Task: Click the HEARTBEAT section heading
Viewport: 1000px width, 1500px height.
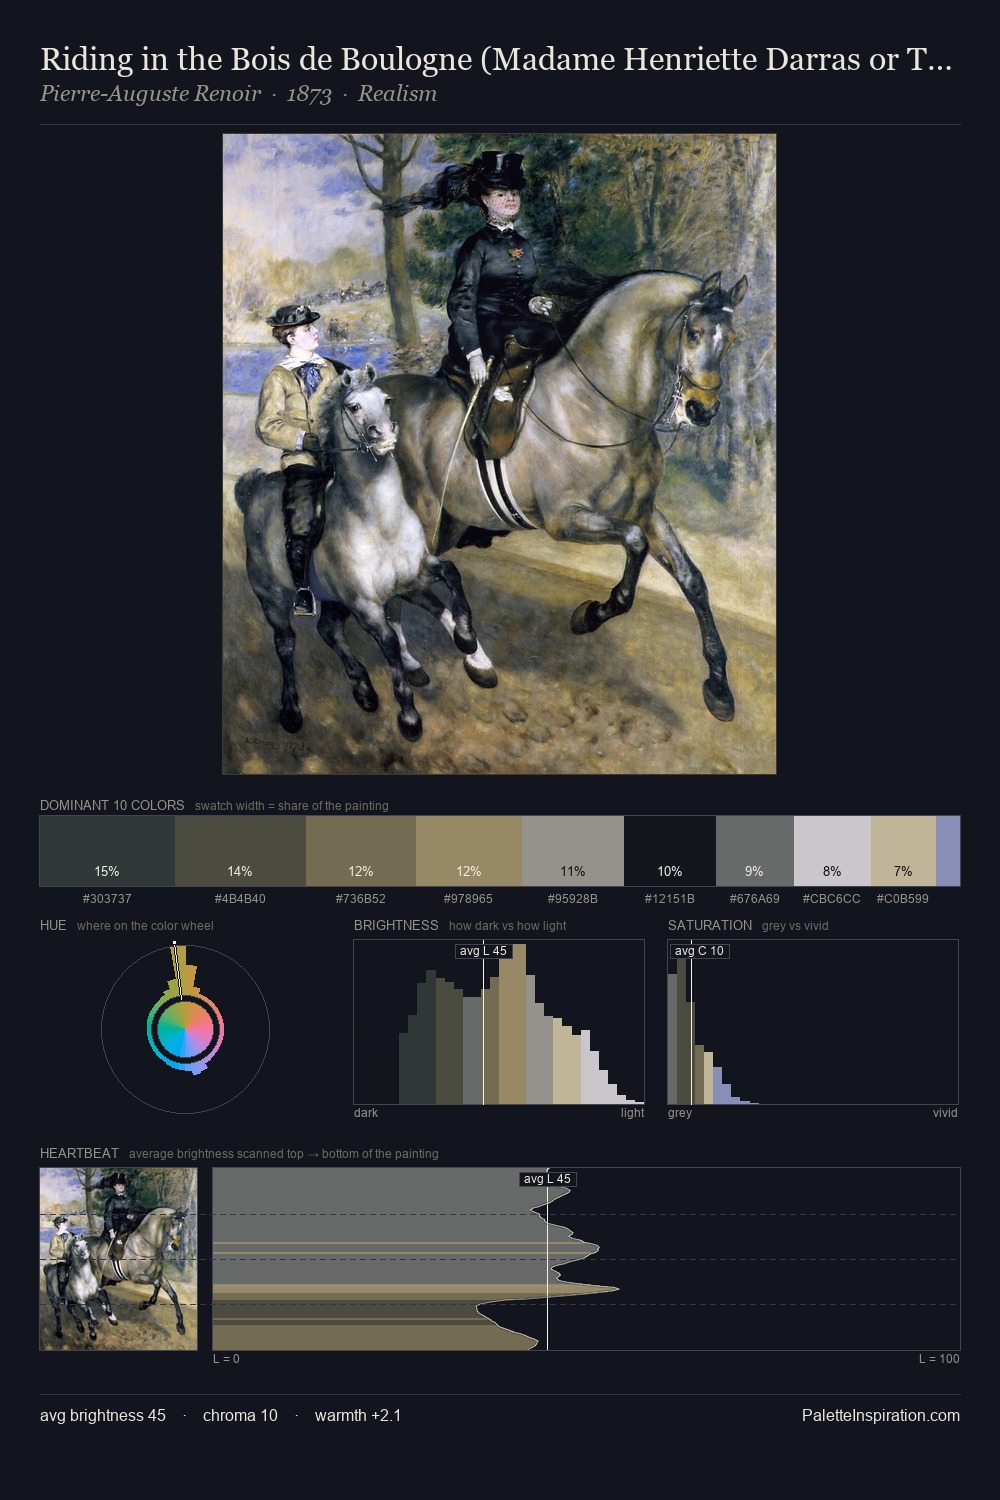Action: point(79,1153)
